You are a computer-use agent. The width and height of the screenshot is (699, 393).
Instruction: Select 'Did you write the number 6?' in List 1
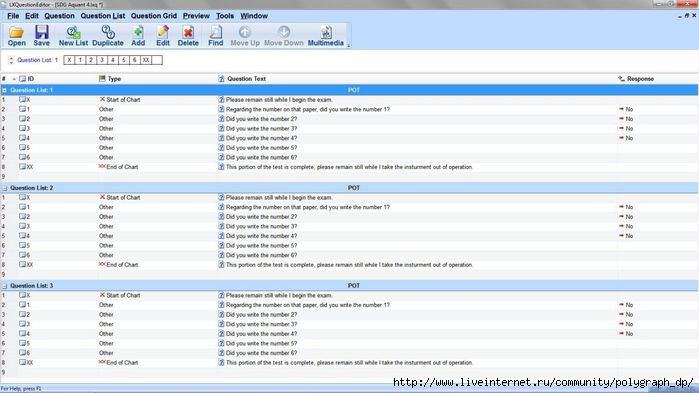261,157
